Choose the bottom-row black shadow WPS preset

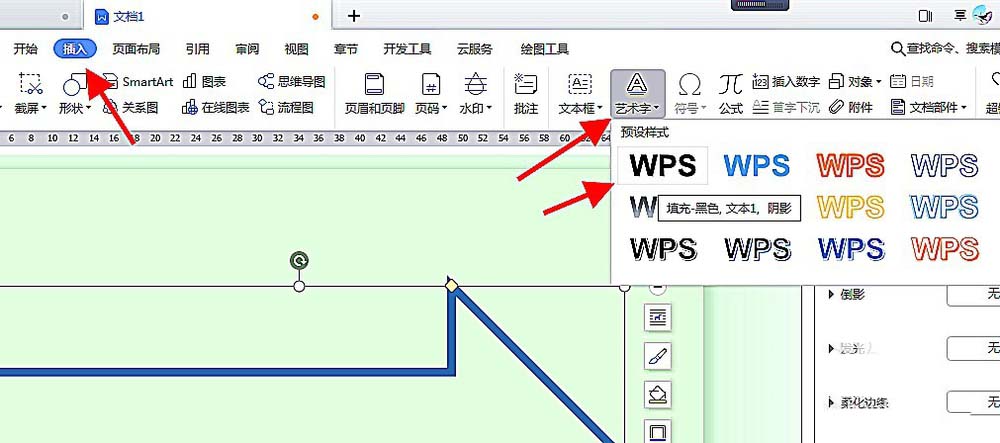663,249
